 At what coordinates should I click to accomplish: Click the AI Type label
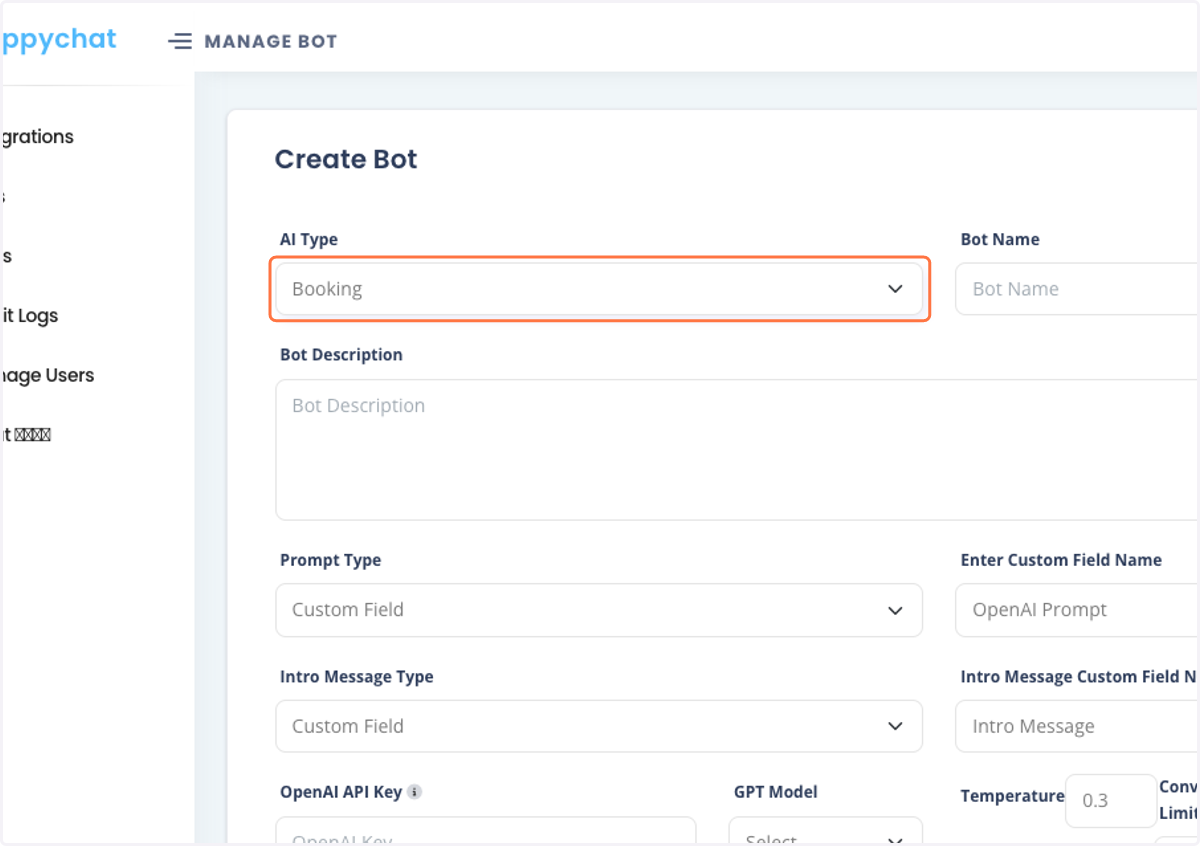[x=309, y=240]
